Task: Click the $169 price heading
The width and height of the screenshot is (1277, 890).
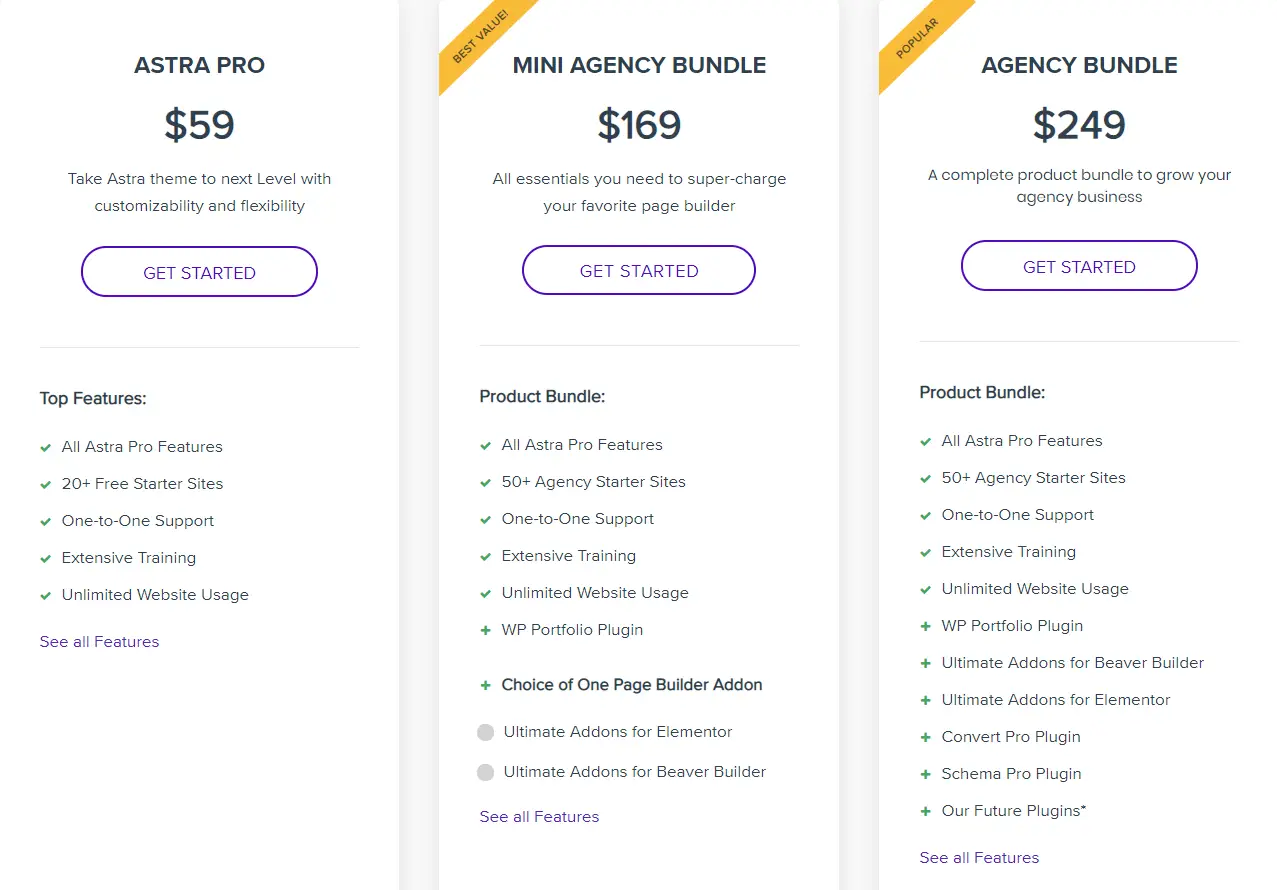Action: tap(639, 125)
